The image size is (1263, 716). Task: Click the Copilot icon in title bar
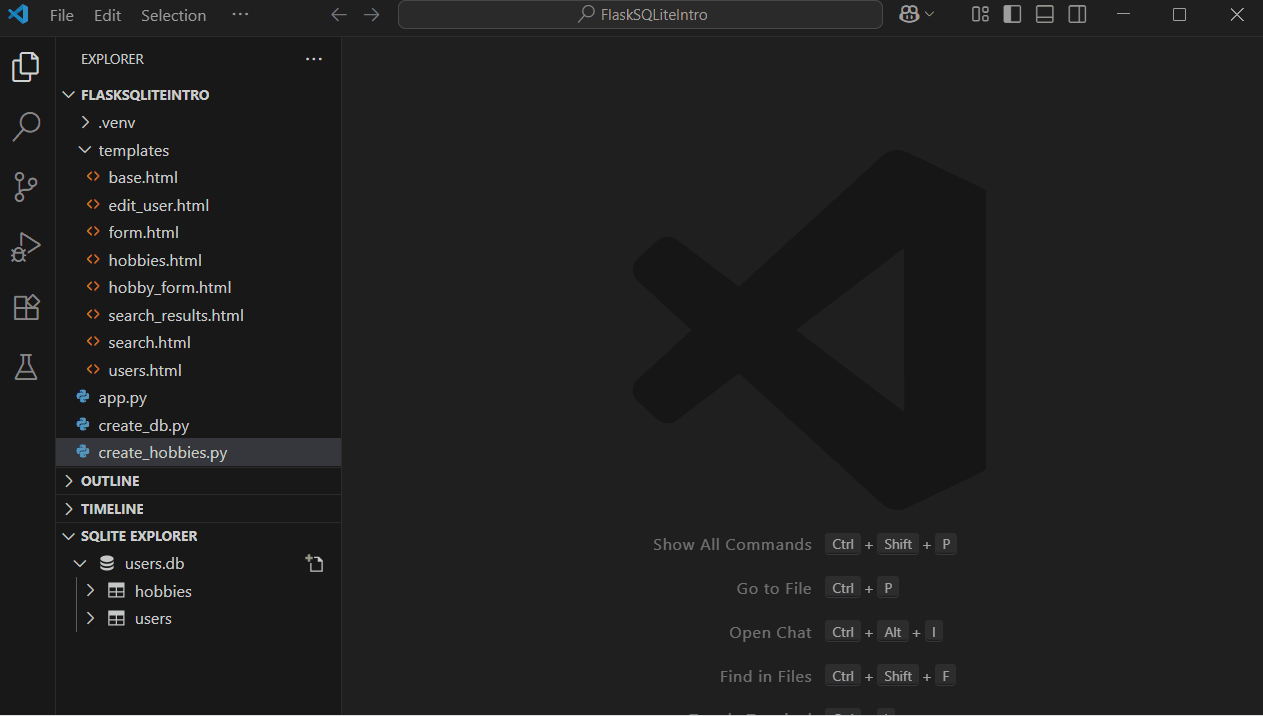coord(909,15)
